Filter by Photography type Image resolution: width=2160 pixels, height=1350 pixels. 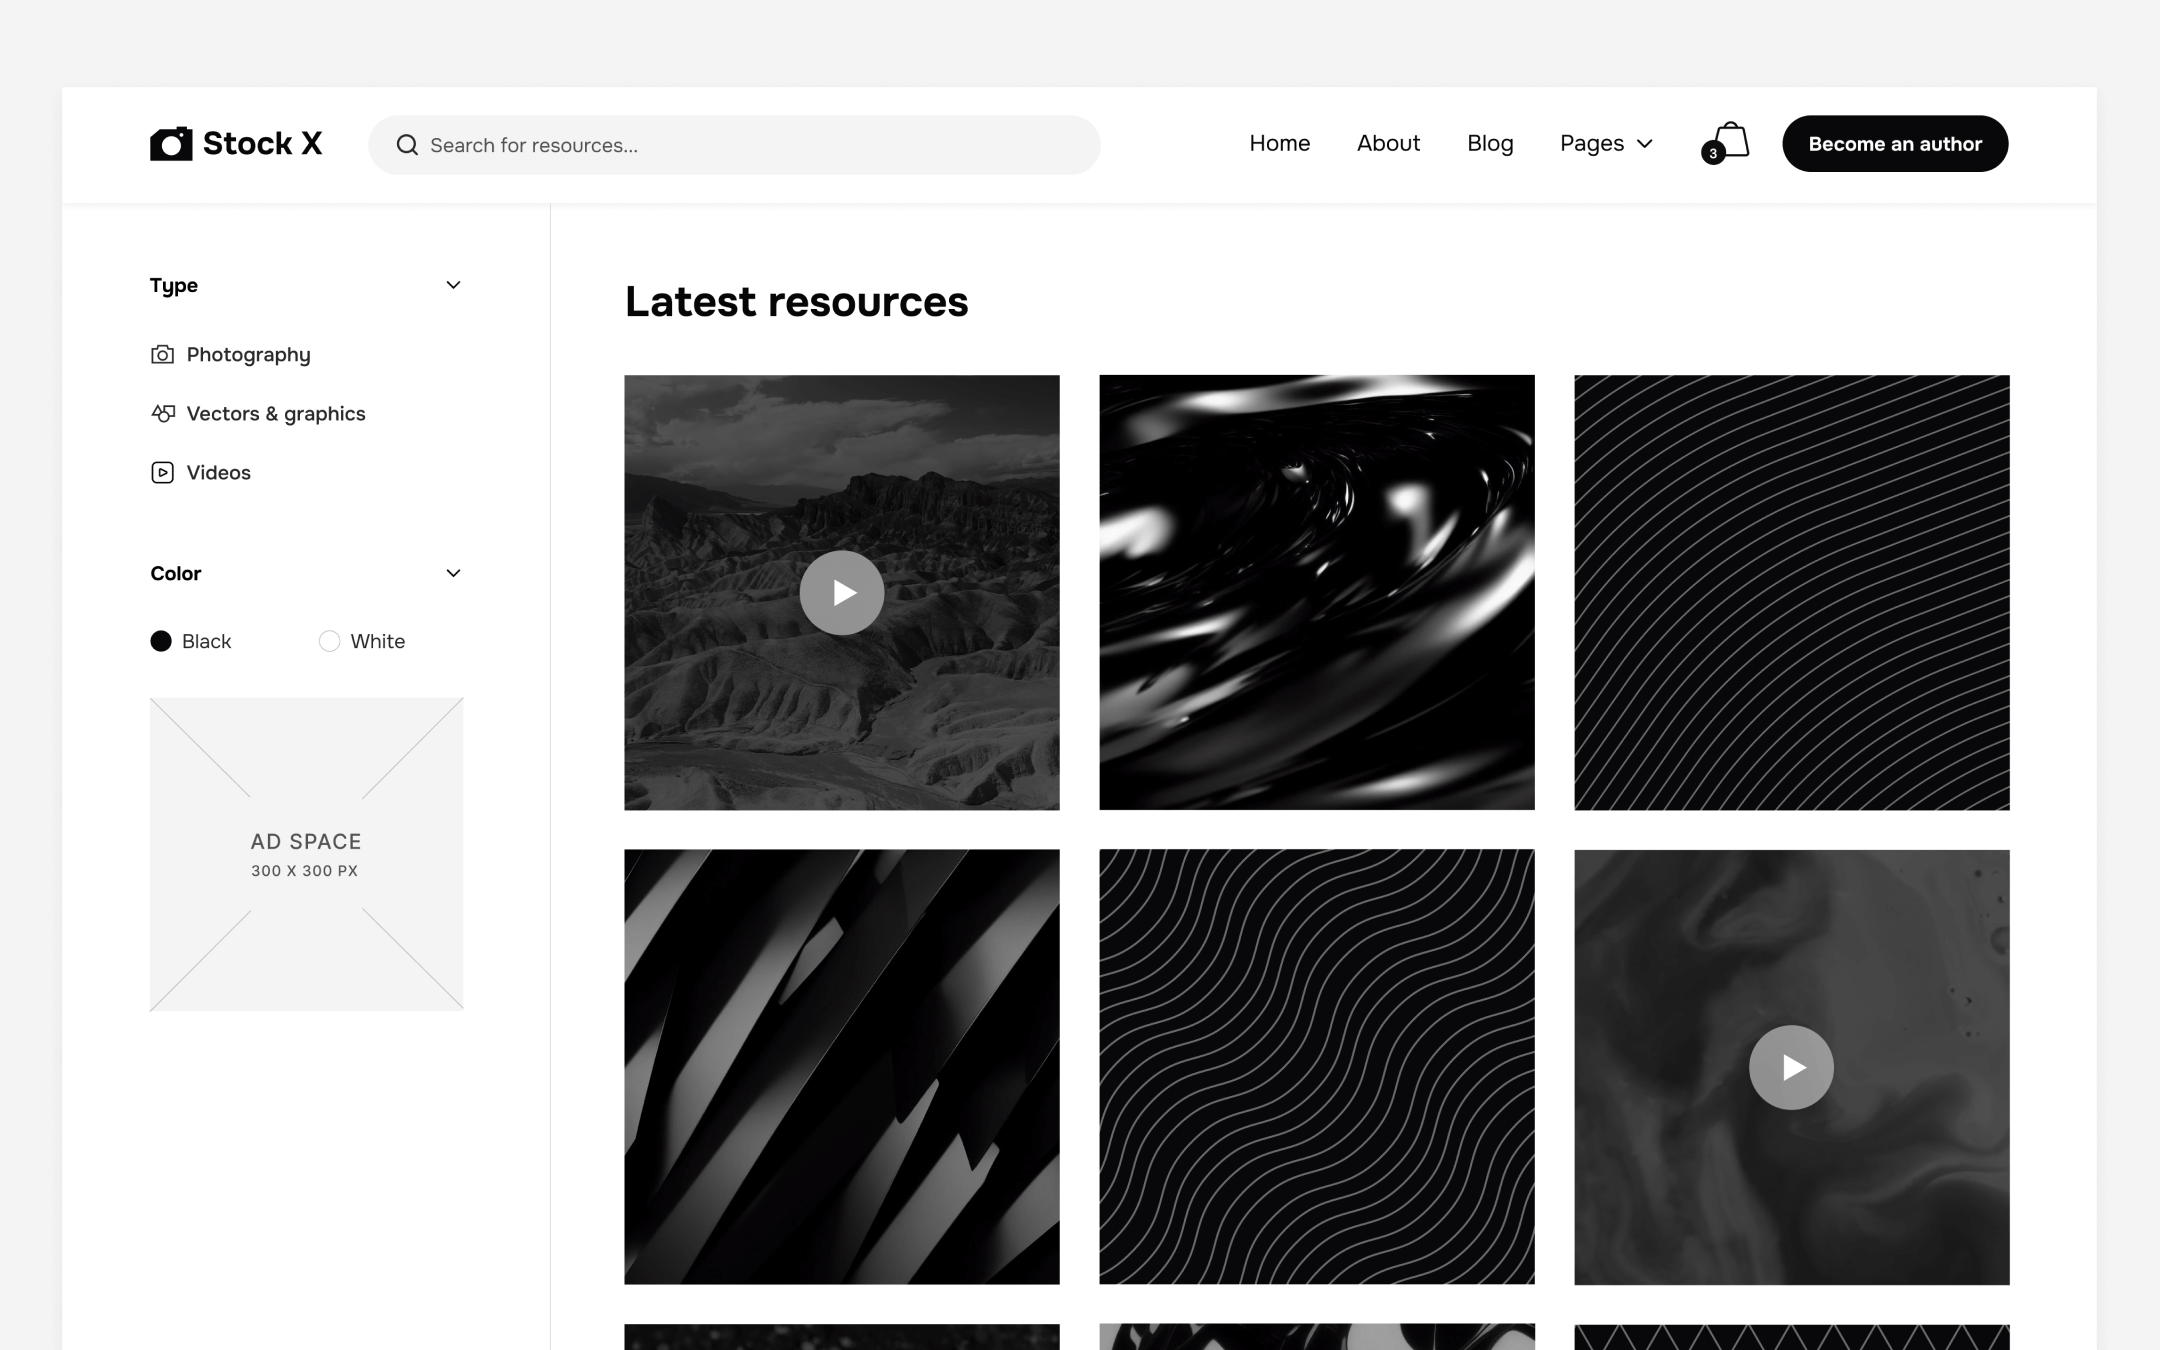tap(248, 355)
